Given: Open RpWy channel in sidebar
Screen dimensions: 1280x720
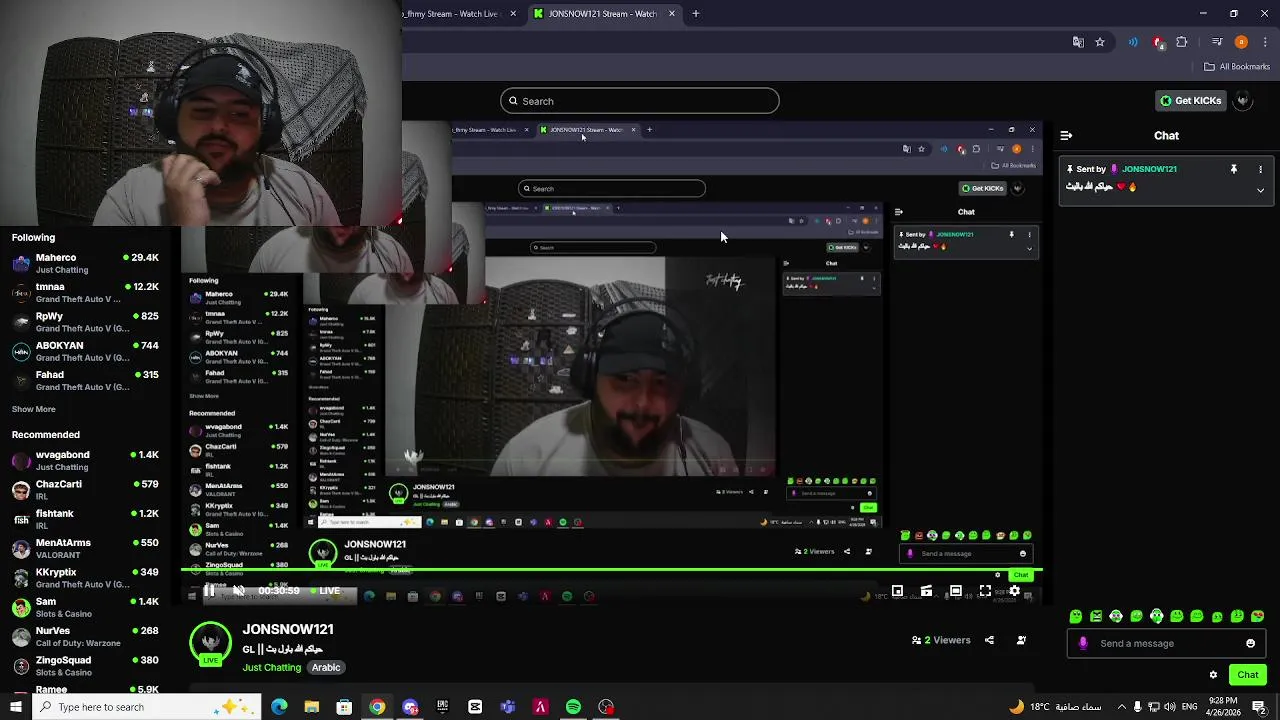Looking at the screenshot, I should point(85,322).
